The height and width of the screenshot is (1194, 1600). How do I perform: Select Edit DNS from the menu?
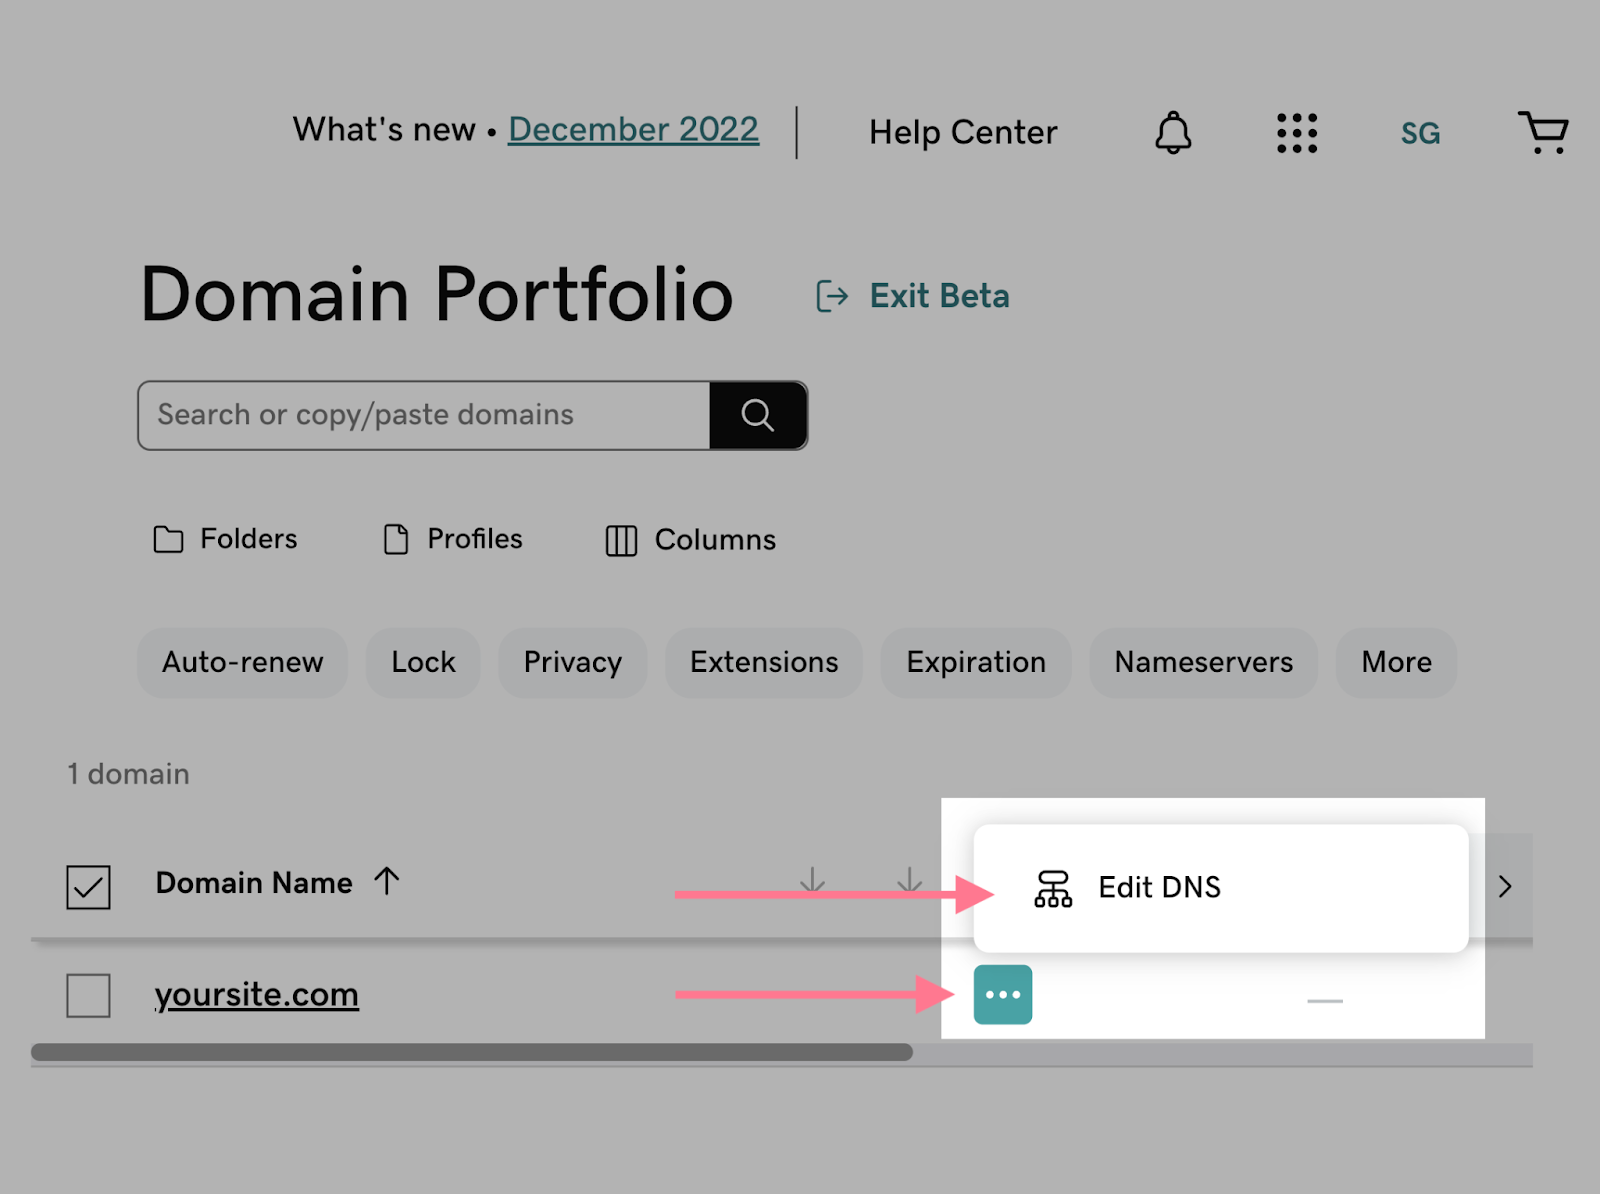pos(1158,887)
